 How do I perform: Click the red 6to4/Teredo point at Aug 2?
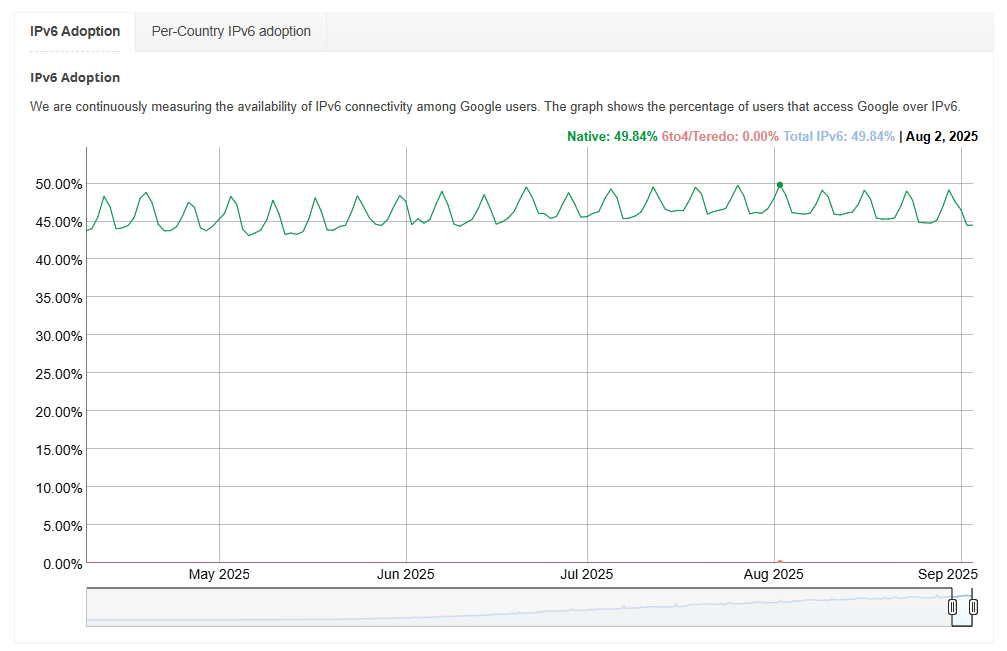[780, 562]
